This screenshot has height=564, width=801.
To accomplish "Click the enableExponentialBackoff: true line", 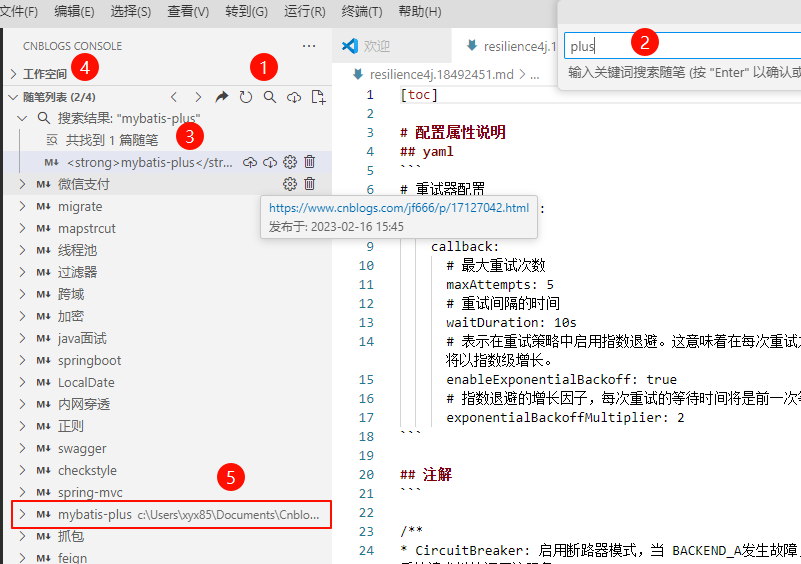I will coord(561,380).
